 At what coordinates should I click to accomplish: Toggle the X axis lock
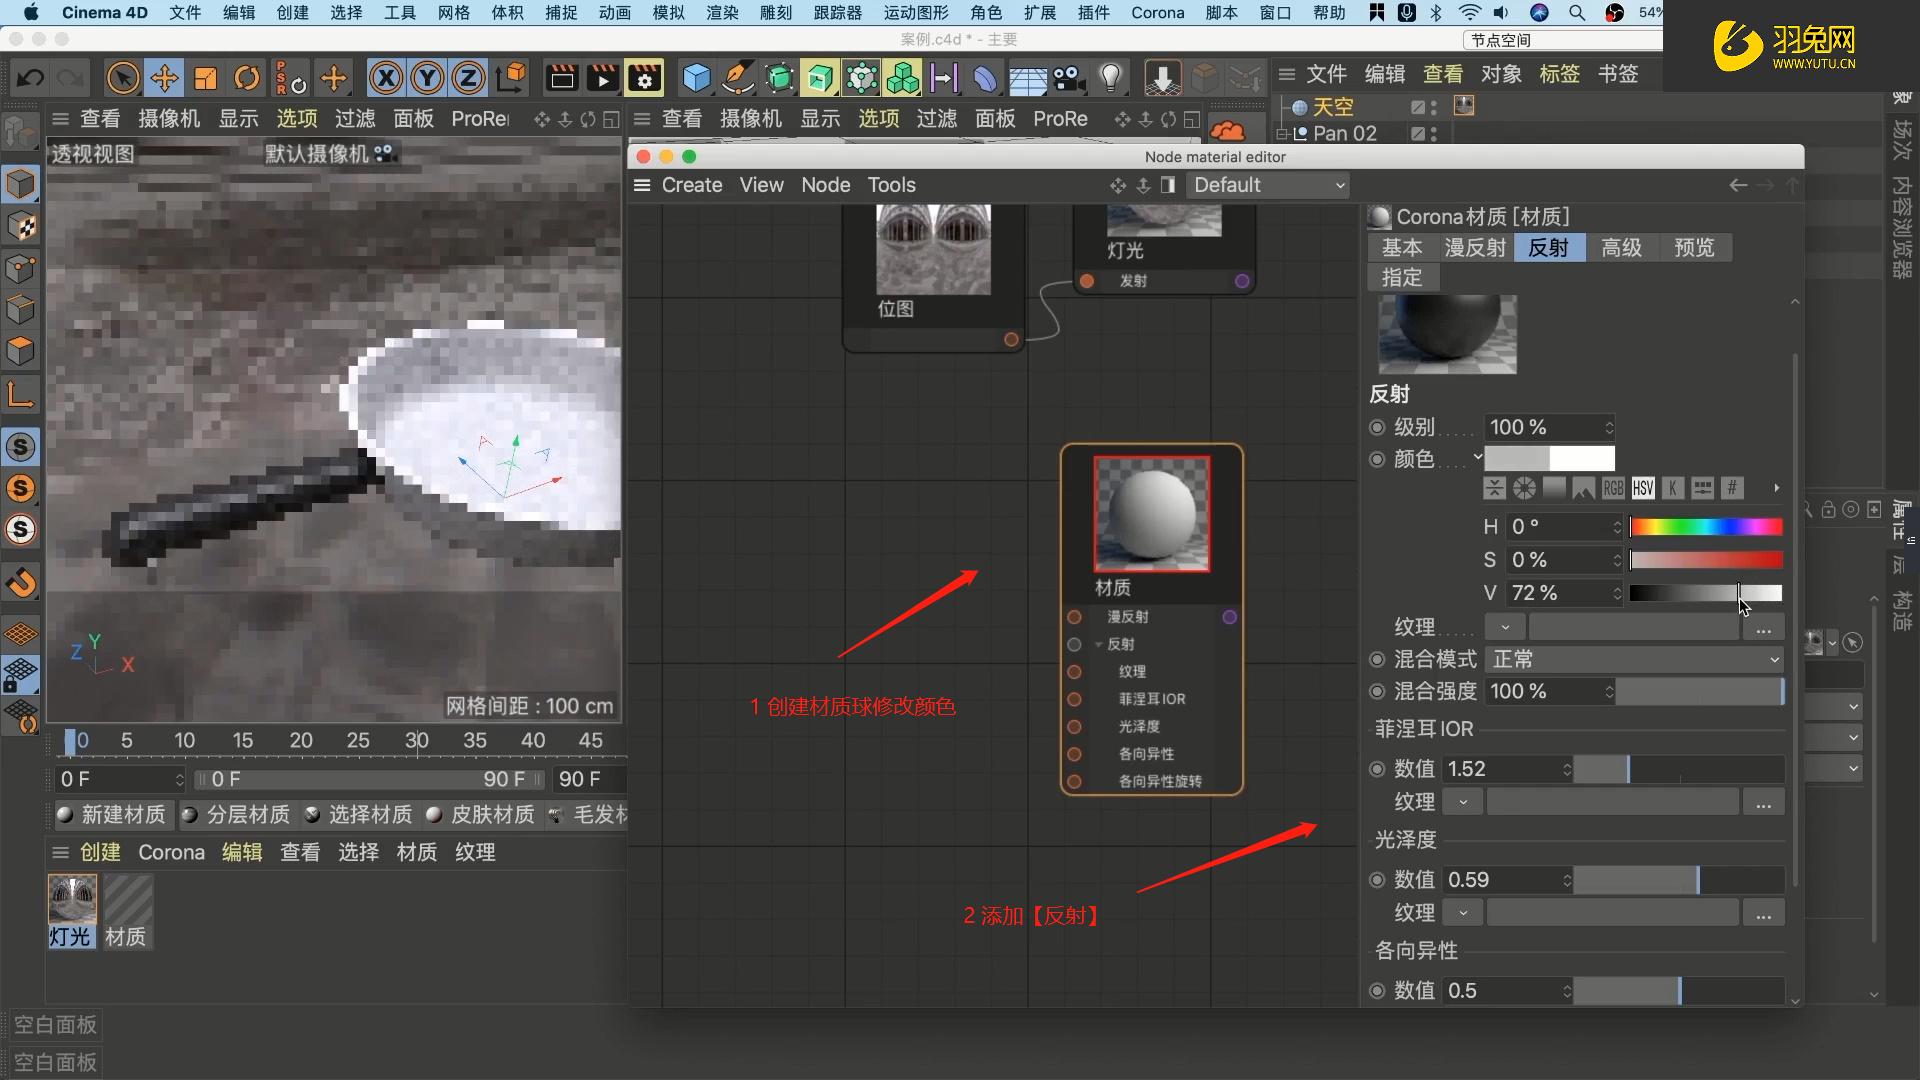[x=386, y=78]
